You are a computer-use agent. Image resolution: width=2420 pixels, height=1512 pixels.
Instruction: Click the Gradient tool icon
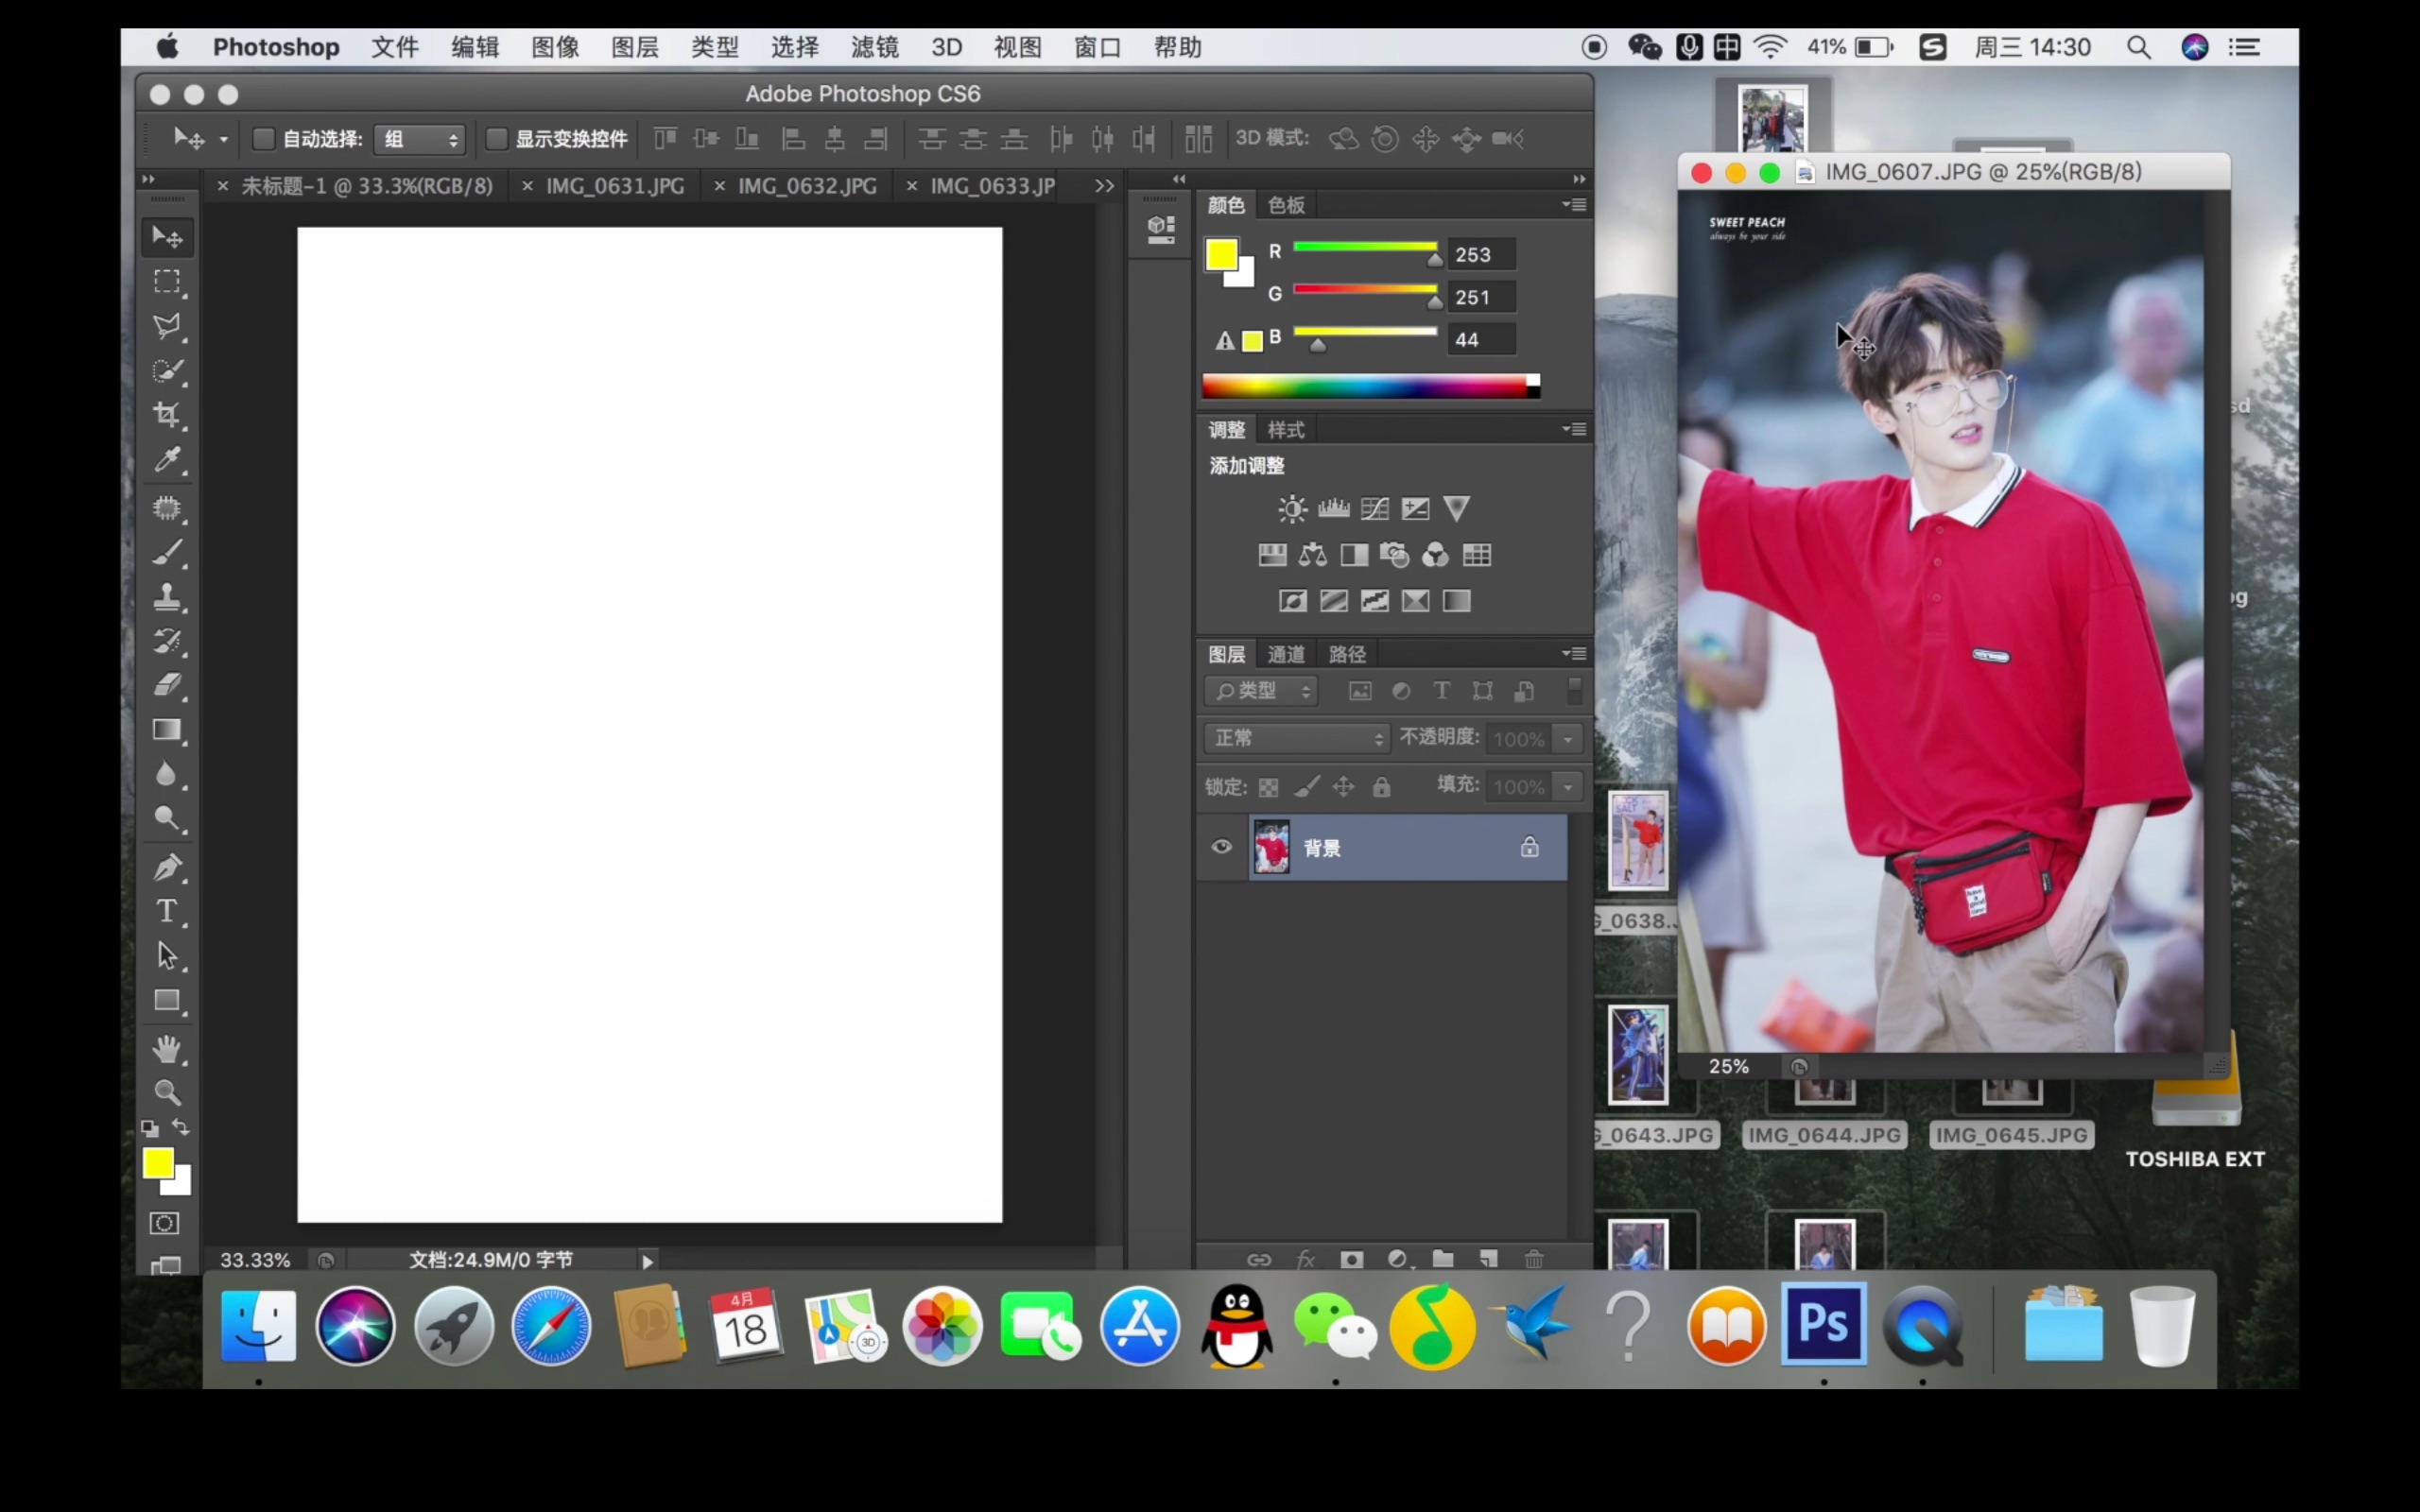(167, 730)
